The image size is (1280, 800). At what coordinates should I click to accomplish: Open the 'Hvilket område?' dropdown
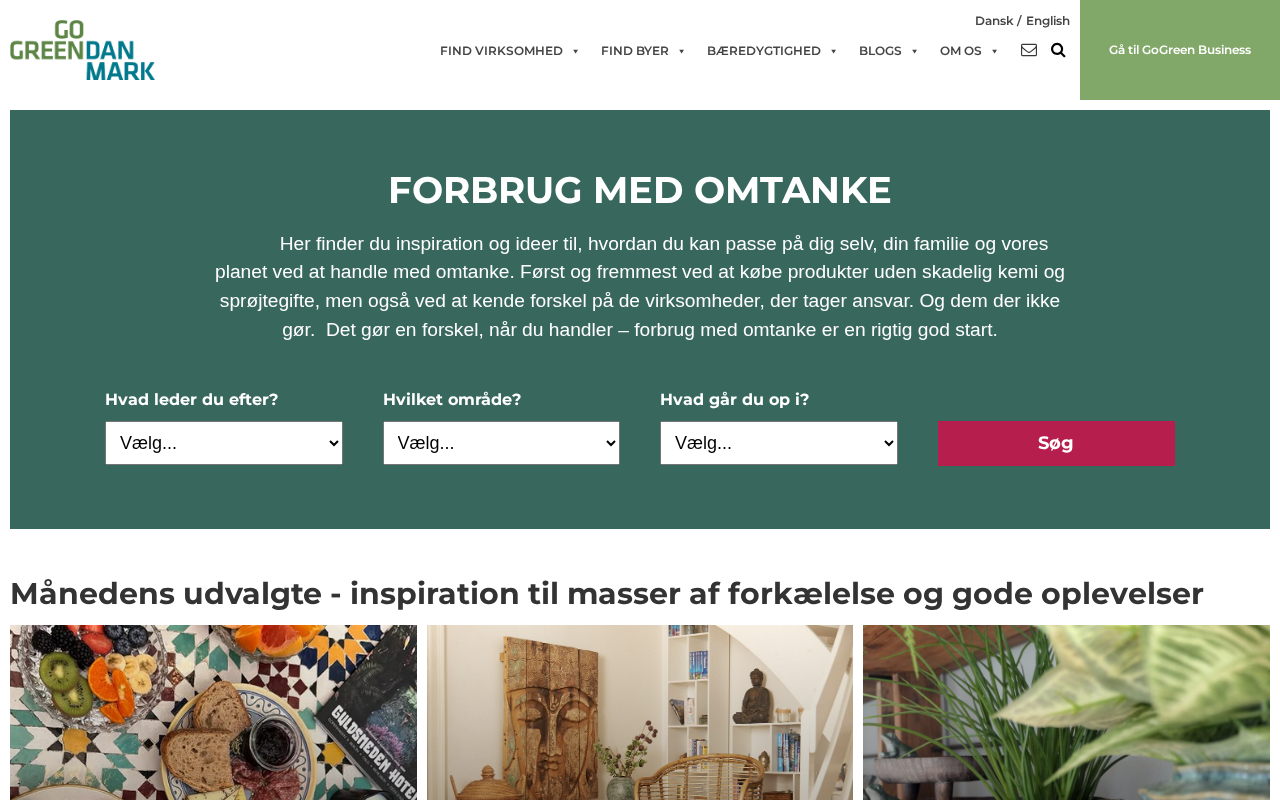coord(501,443)
